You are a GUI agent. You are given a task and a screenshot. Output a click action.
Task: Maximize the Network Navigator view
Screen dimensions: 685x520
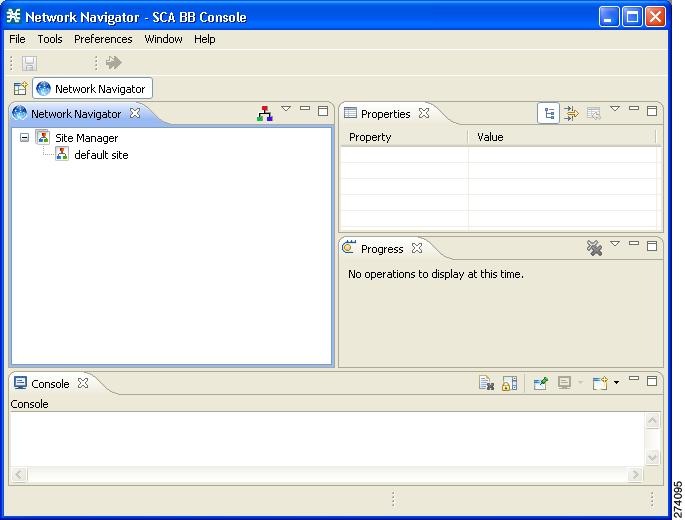323,111
